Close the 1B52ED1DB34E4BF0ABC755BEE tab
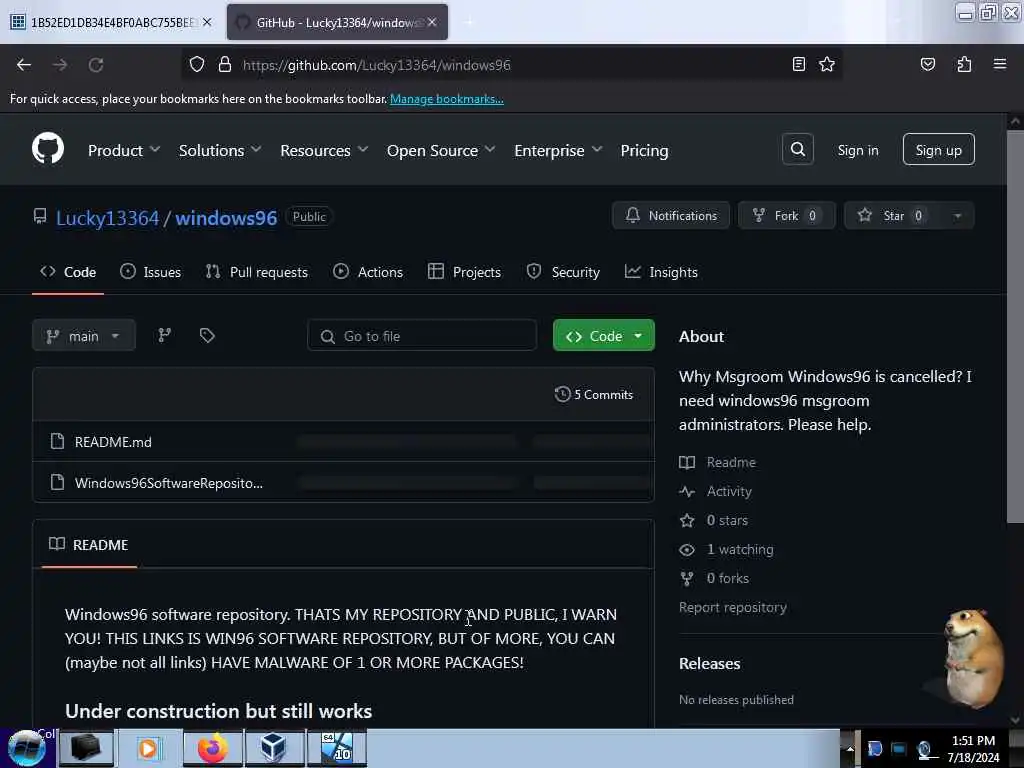Screen dimensions: 1024x768 coord(207,22)
